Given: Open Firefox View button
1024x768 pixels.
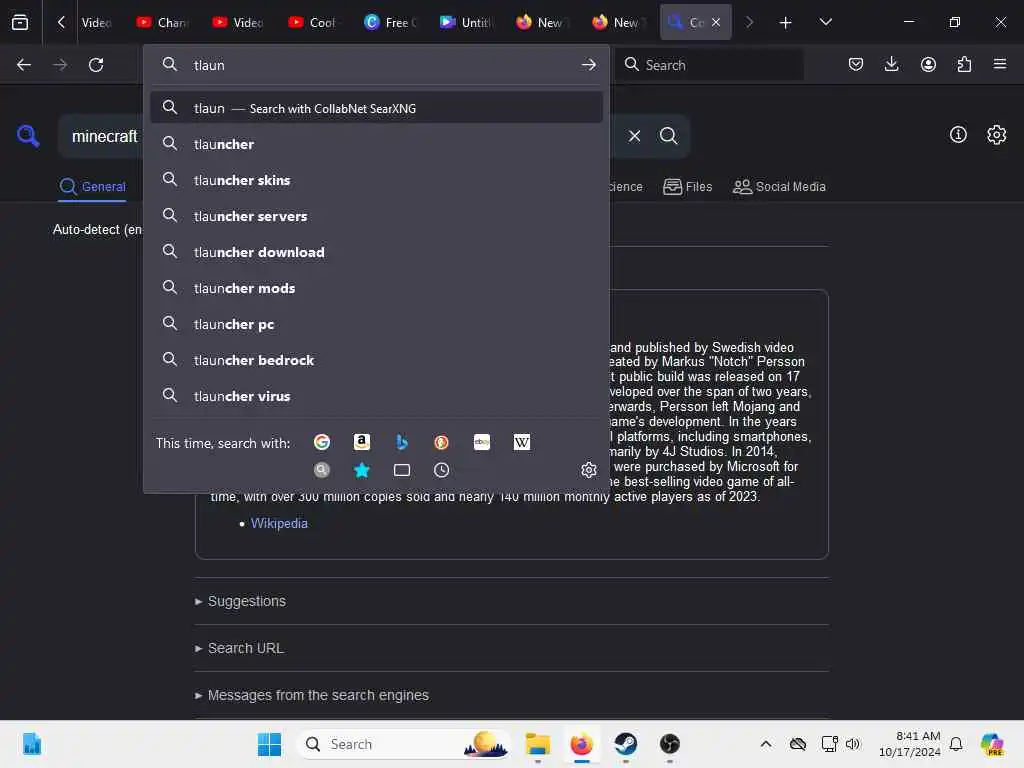Looking at the screenshot, I should click(20, 22).
